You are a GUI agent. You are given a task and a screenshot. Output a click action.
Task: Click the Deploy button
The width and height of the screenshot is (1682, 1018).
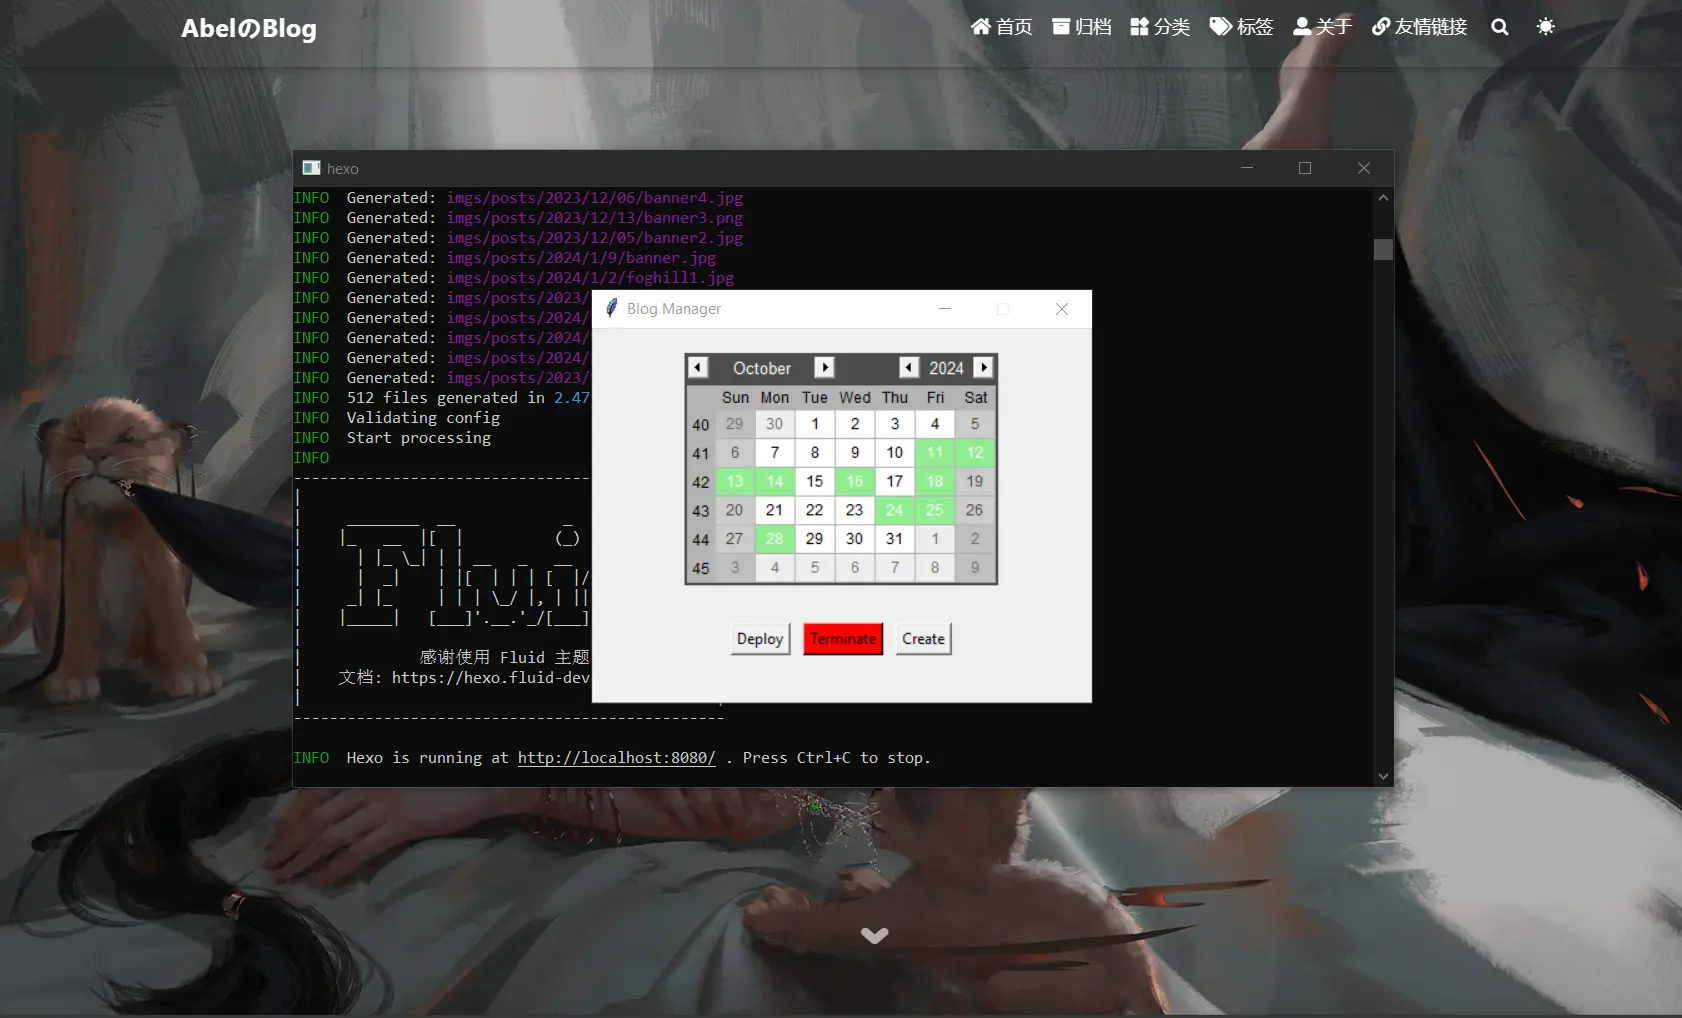coord(760,639)
